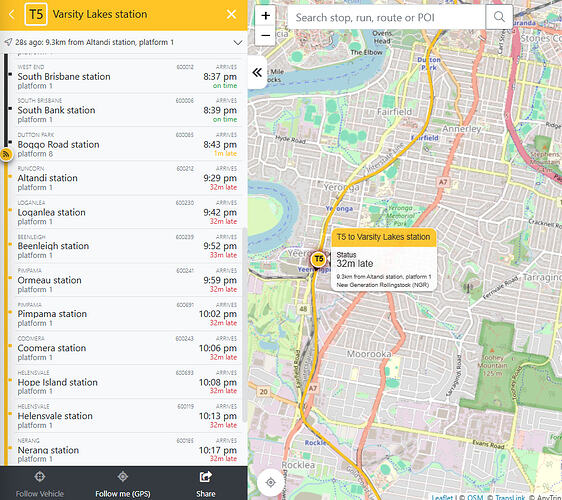The image size is (562, 500).
Task: Click the Fairfield suburb label on map
Action: tap(394, 112)
